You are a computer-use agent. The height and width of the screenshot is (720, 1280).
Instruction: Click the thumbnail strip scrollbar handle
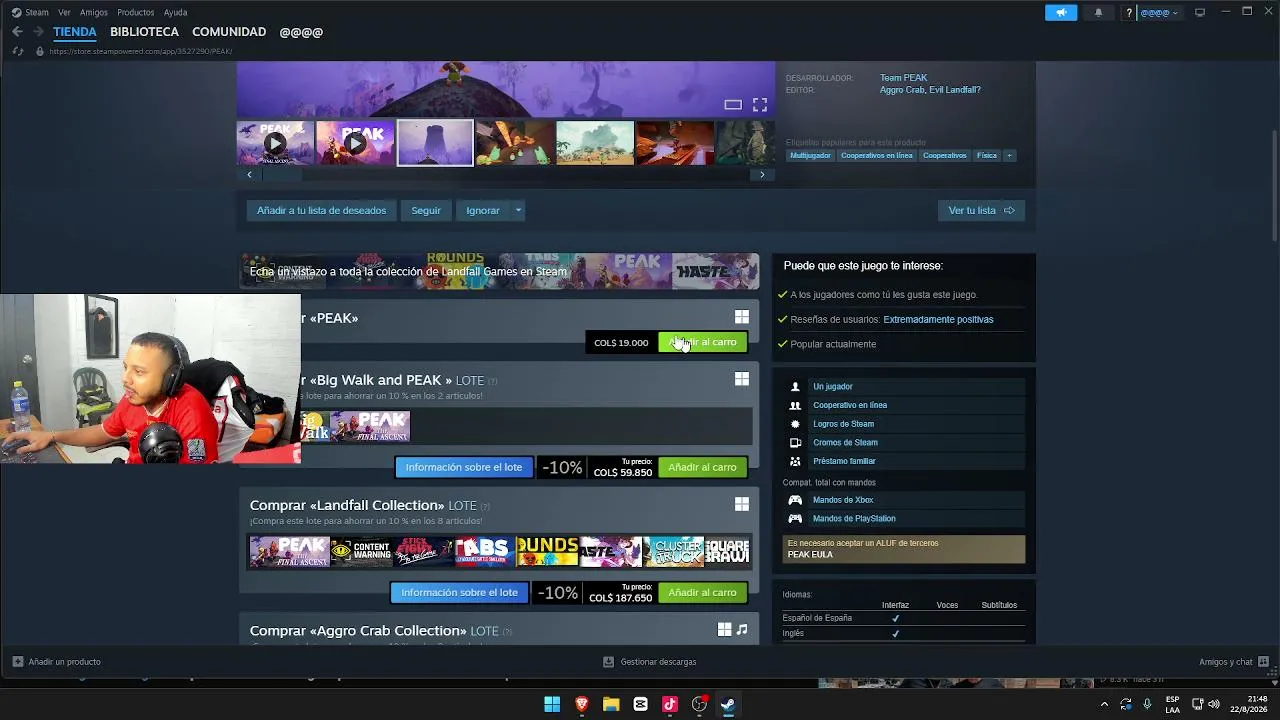[282, 174]
